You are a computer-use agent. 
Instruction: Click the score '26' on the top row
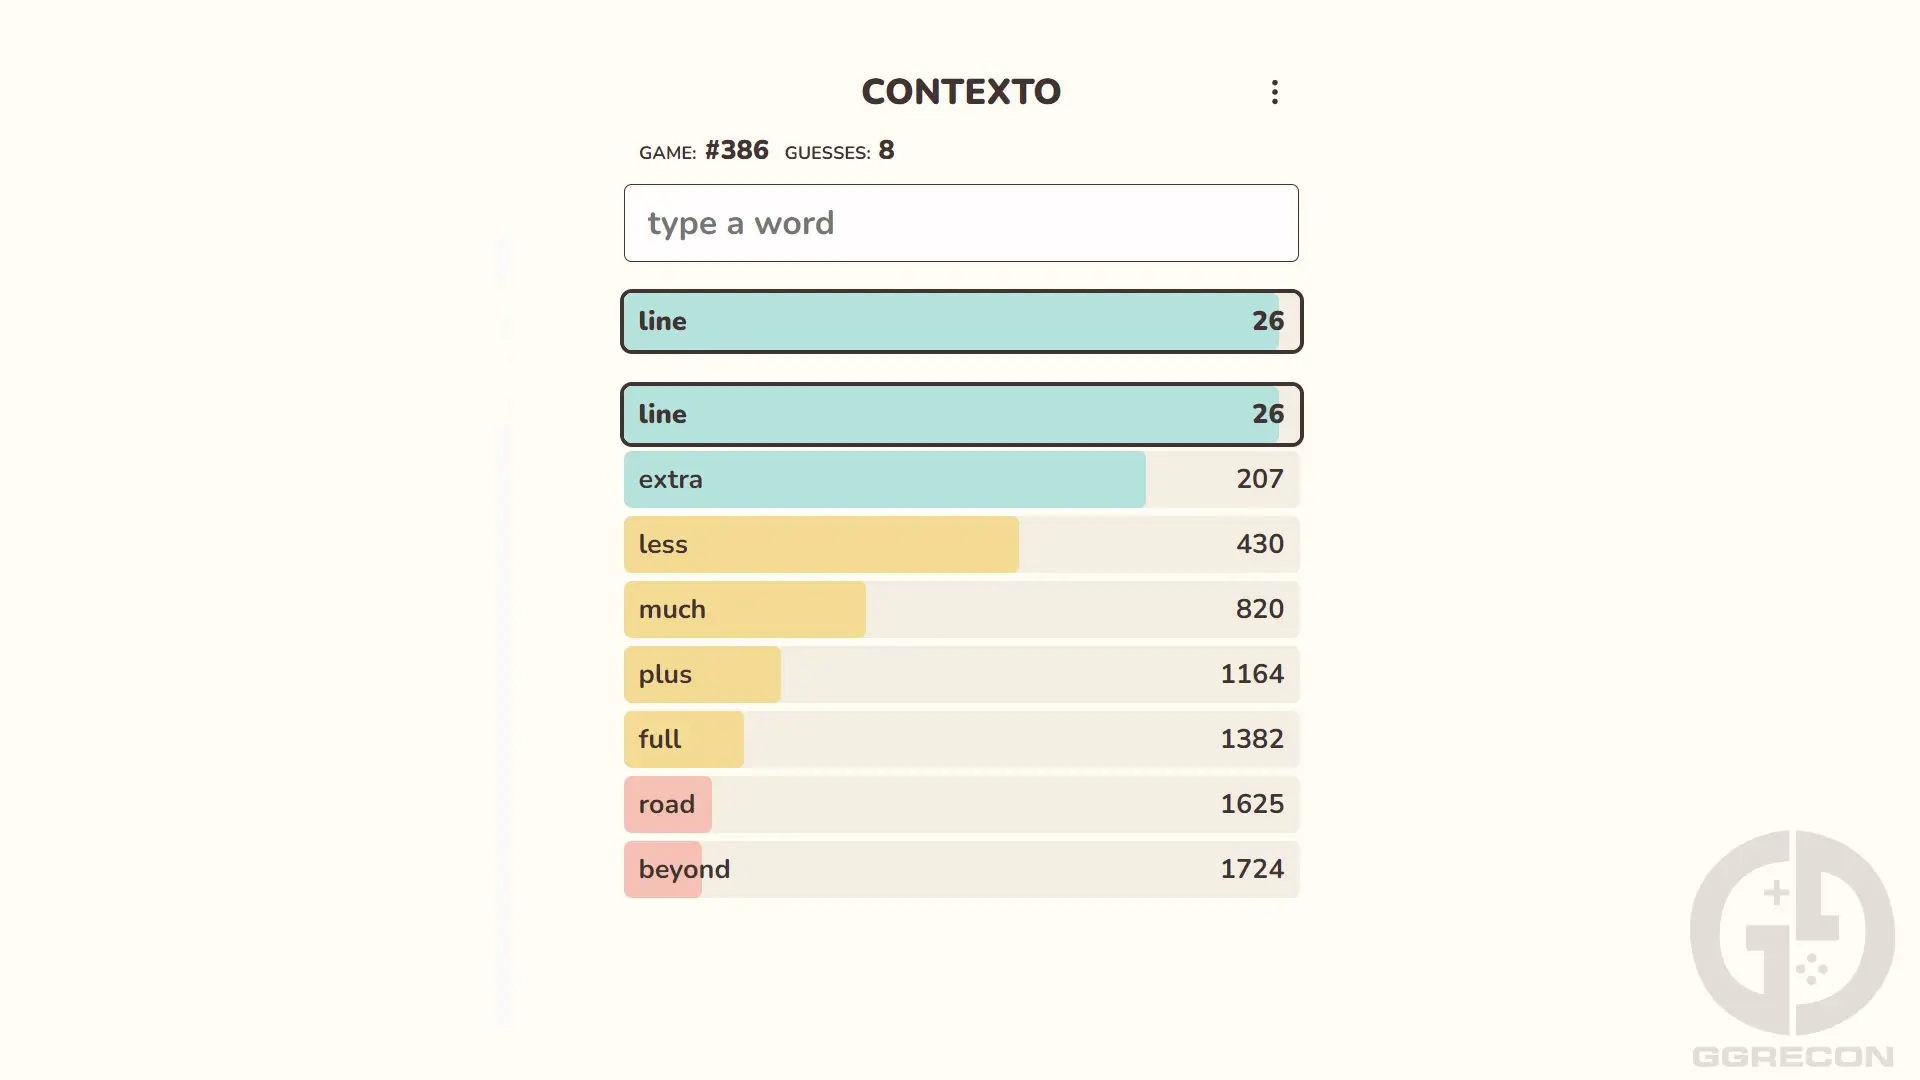[1269, 321]
